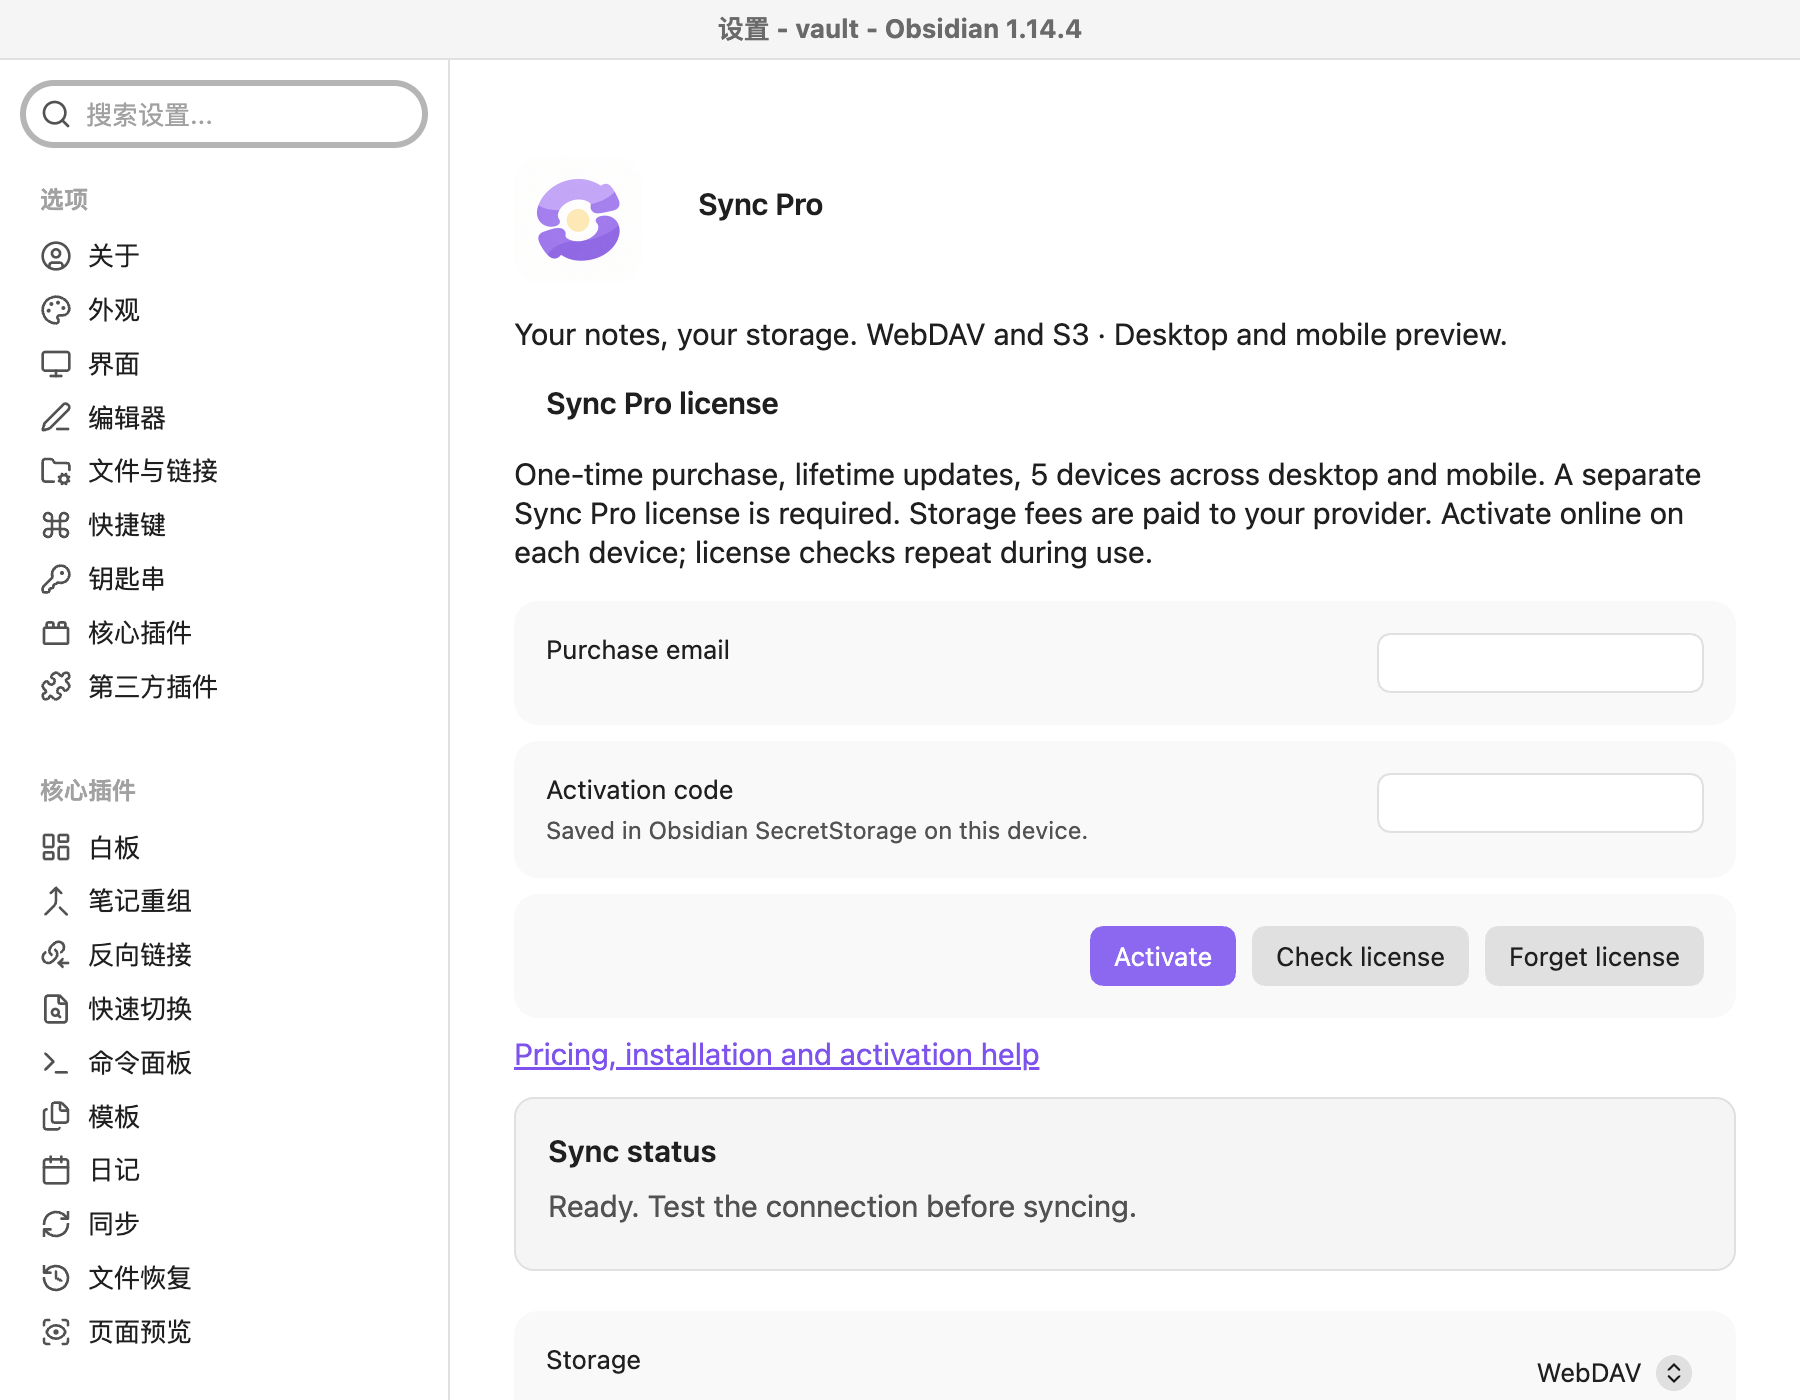Click the 钥匙串 key icon

pos(56,579)
